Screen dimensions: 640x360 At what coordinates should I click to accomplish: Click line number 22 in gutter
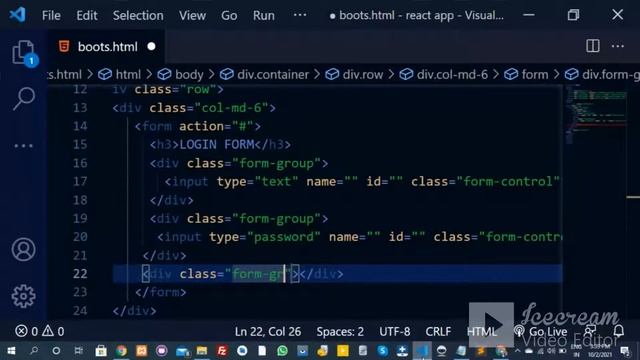80,273
